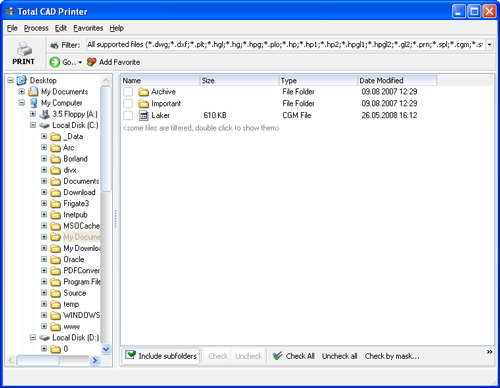Open the Favorites menu
The height and width of the screenshot is (388, 500).
(88, 28)
